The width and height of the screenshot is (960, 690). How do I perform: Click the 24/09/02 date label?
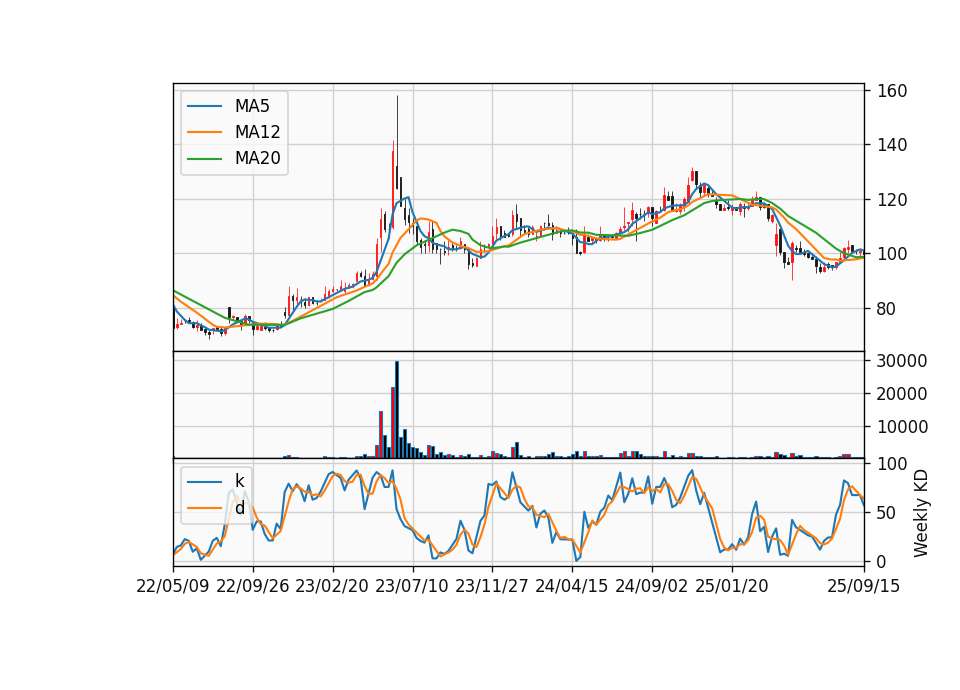tap(652, 586)
